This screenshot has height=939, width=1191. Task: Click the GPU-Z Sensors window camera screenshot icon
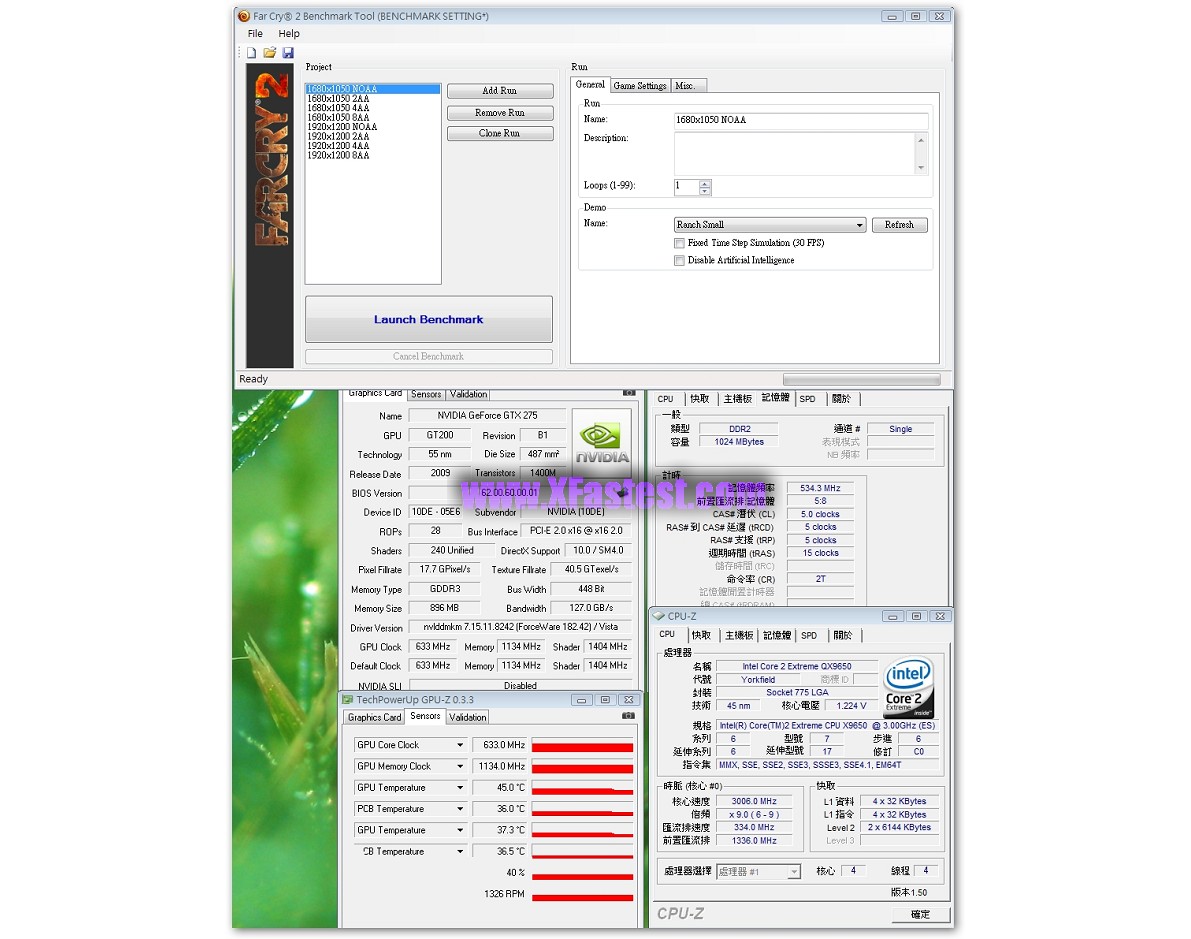628,716
